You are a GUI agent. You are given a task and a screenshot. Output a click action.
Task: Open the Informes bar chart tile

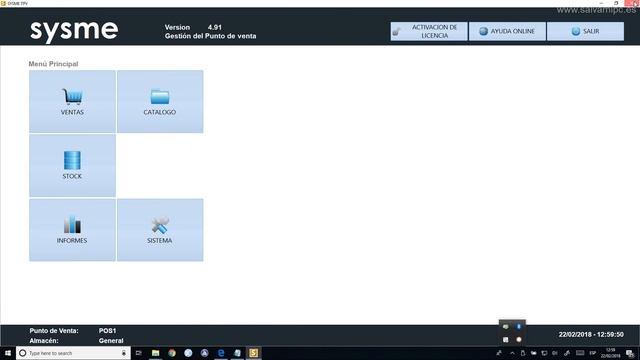point(72,230)
